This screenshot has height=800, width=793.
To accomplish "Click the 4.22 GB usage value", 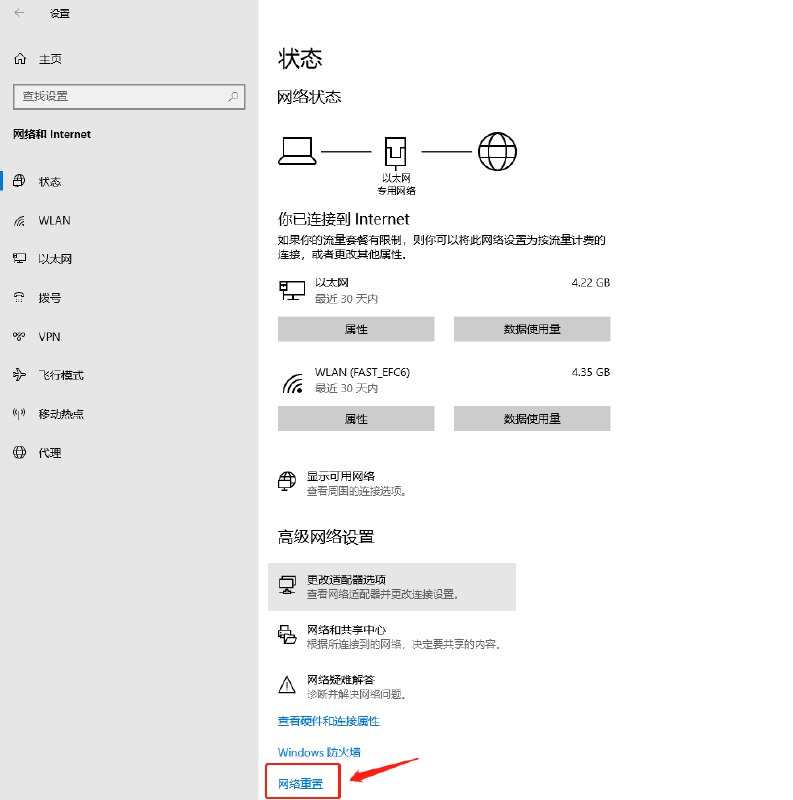I will coord(590,283).
